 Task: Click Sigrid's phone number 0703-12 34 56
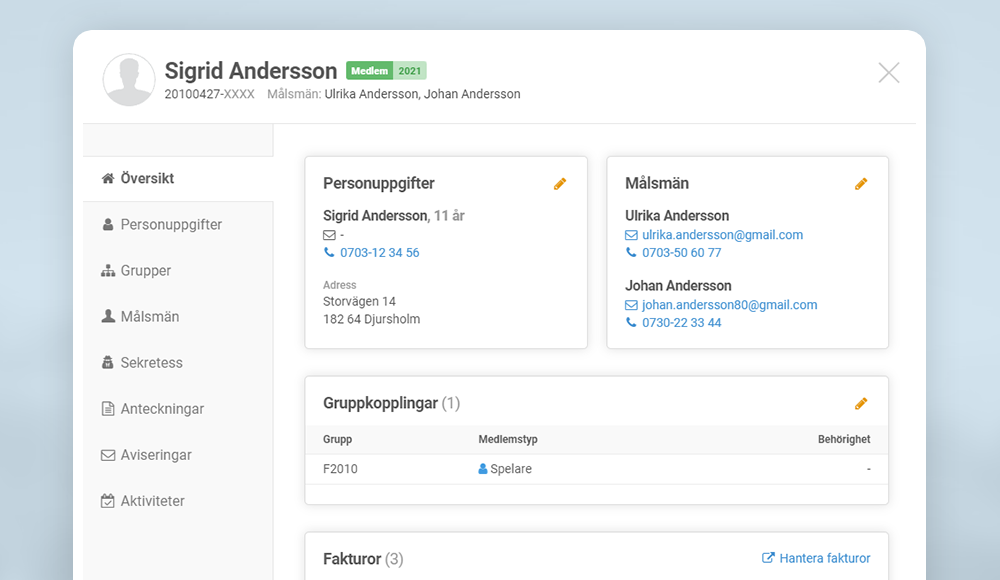point(379,253)
